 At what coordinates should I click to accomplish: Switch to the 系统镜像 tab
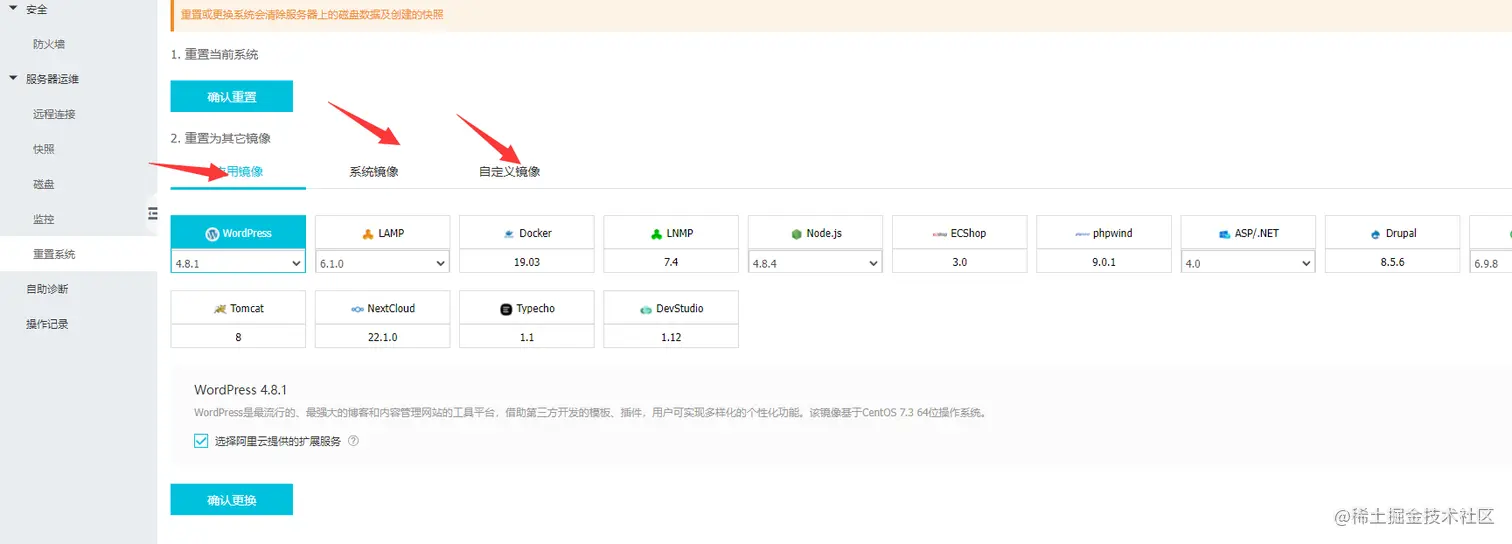(x=374, y=172)
